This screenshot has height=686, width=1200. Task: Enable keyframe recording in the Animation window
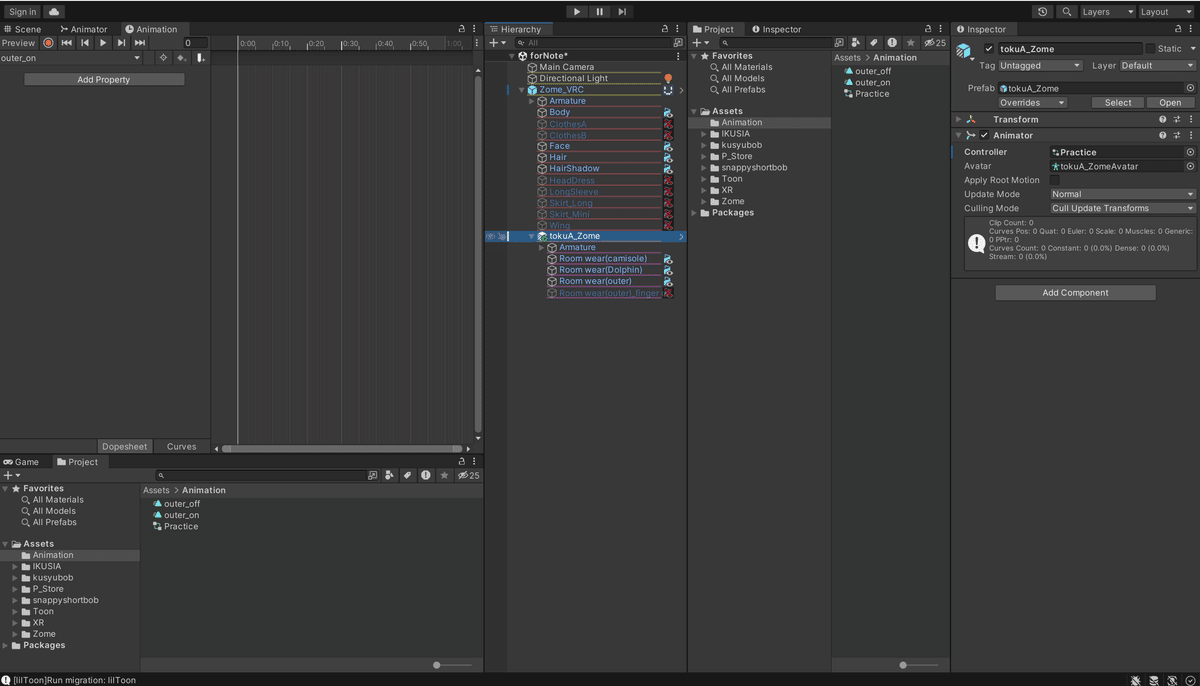tap(47, 43)
